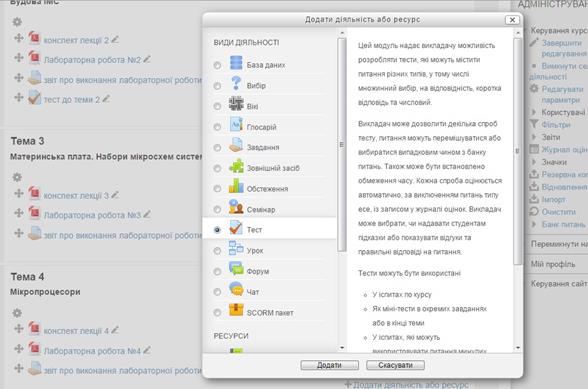Screen dimensions: 588x389
Task: Select the Форум radio button
Action: (217, 271)
